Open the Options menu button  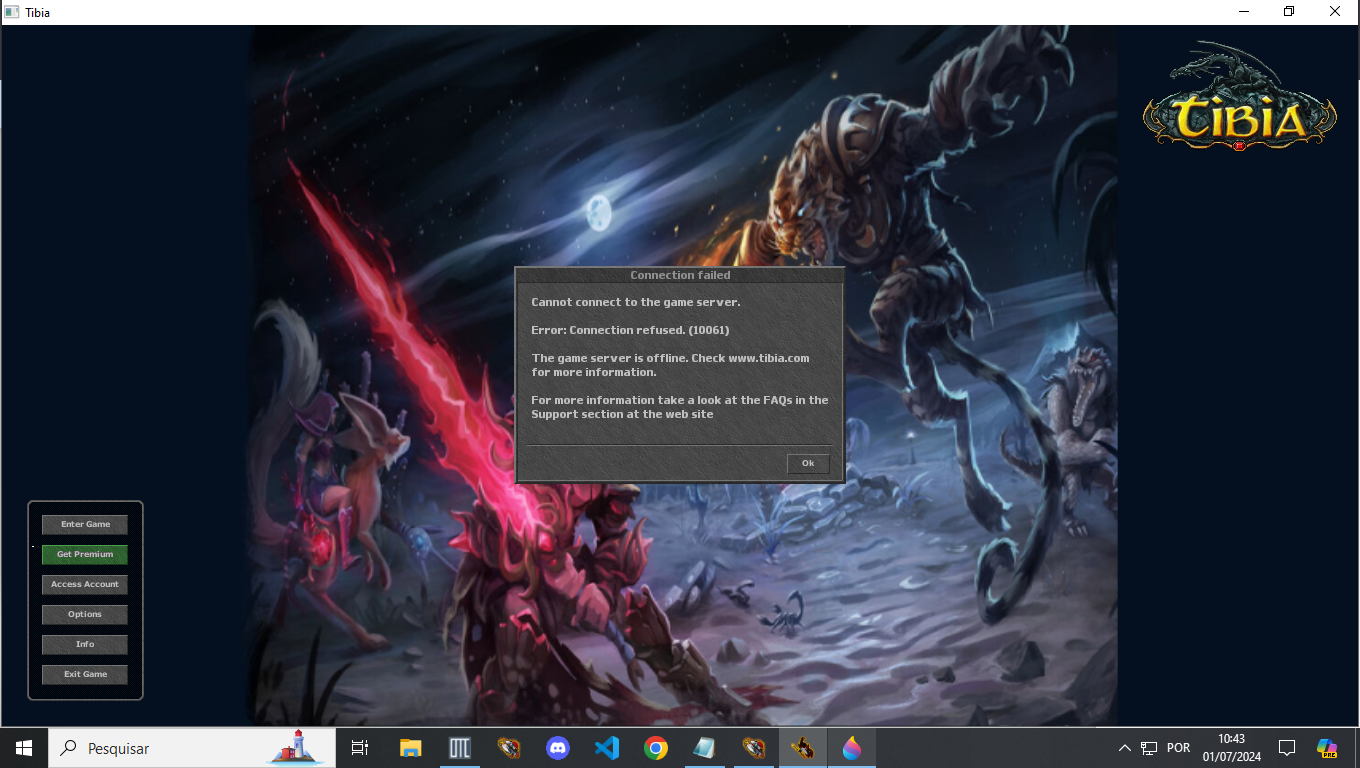tap(85, 614)
